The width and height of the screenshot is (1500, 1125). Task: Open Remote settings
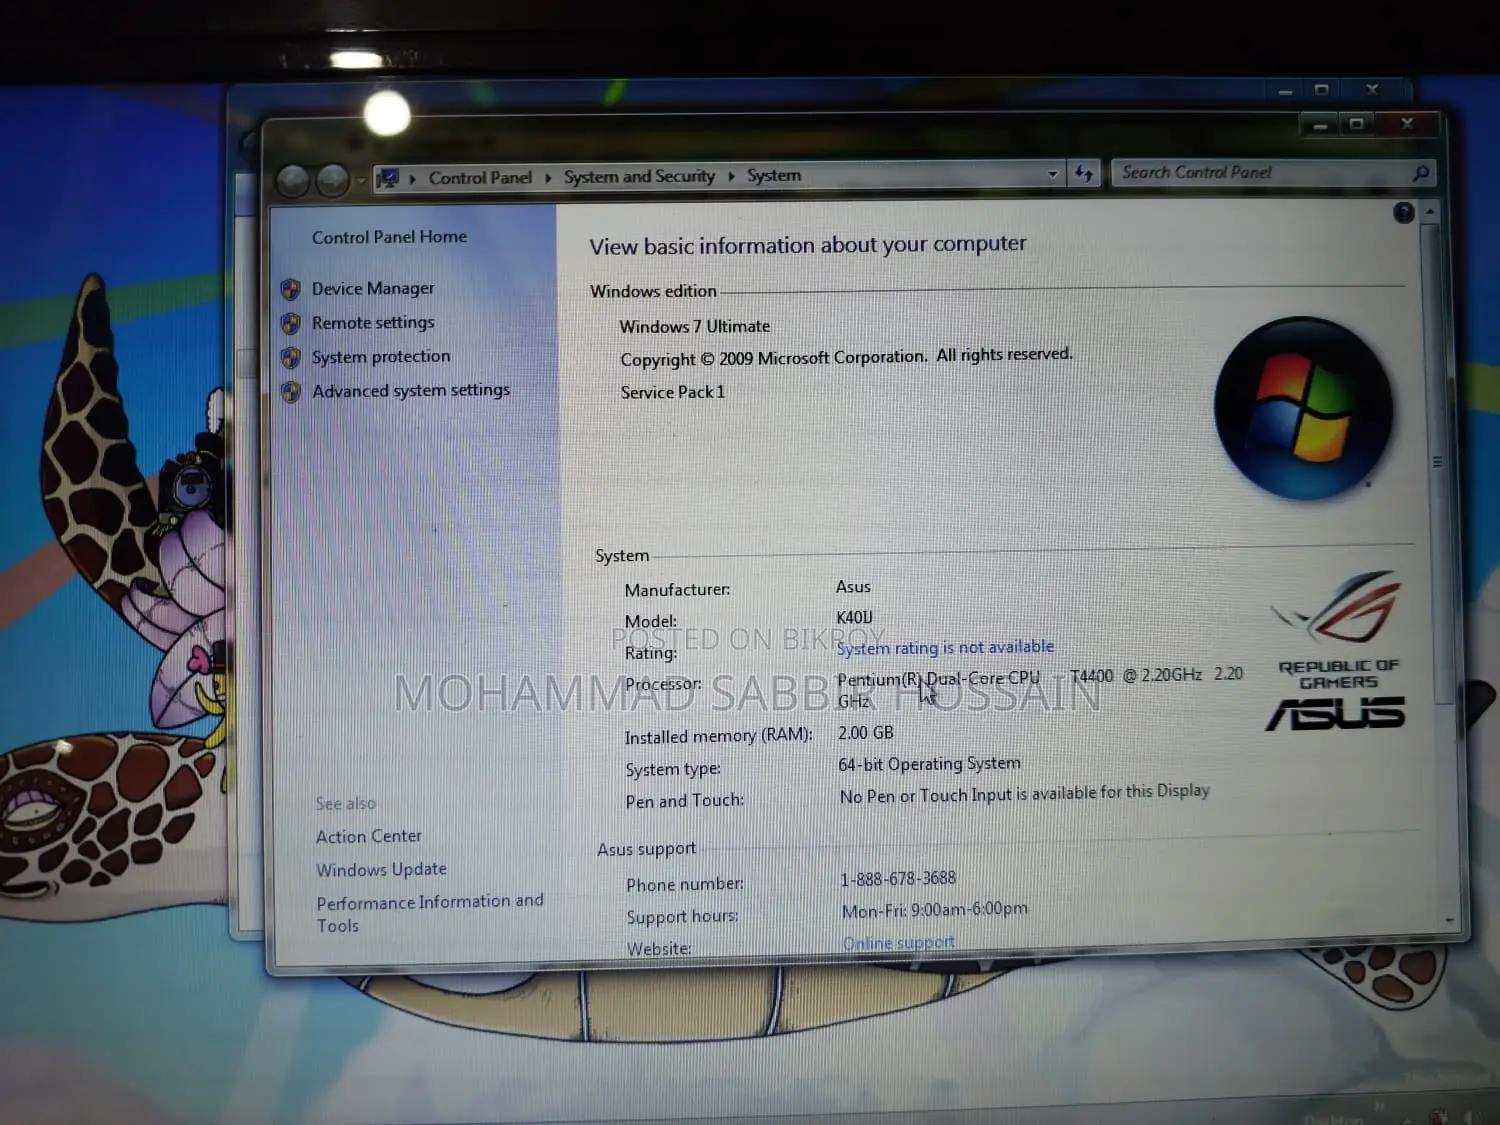tap(373, 323)
